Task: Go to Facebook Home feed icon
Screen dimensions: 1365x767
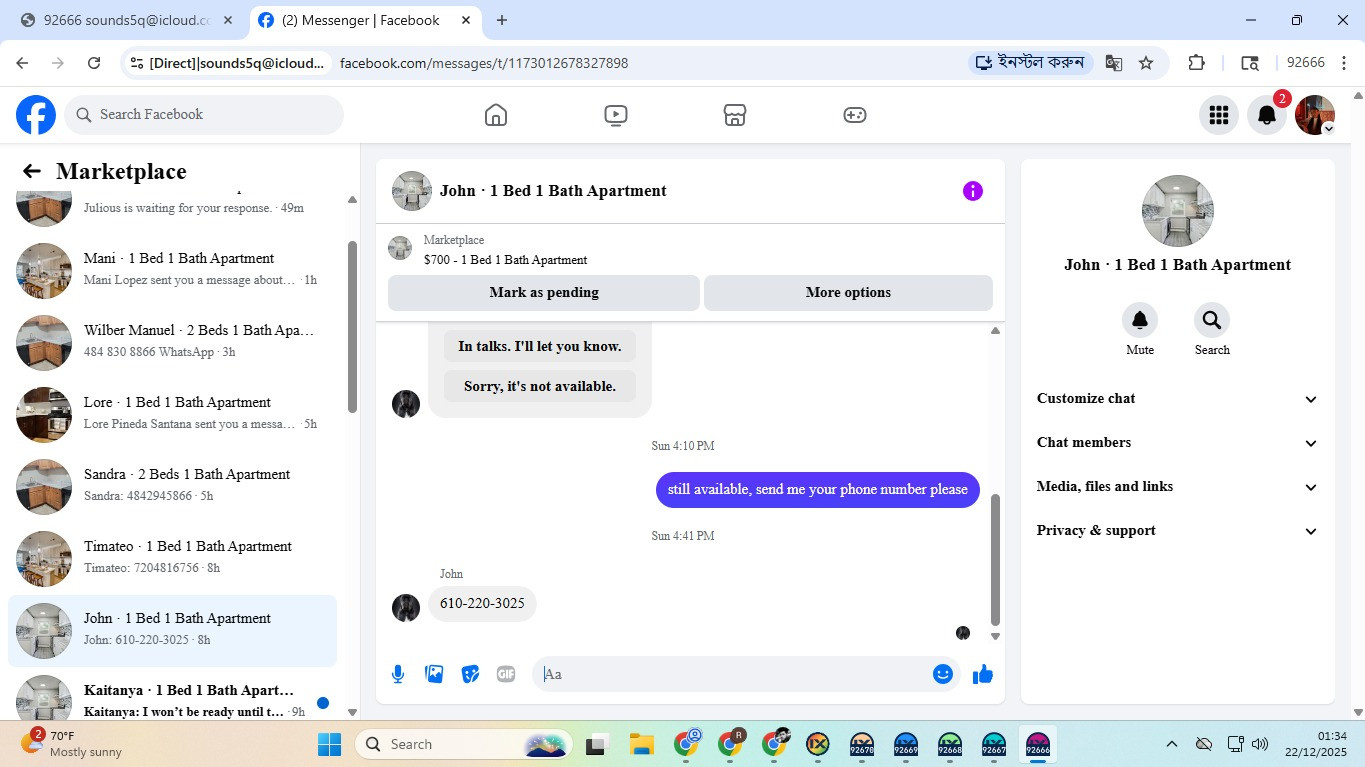Action: (x=496, y=115)
